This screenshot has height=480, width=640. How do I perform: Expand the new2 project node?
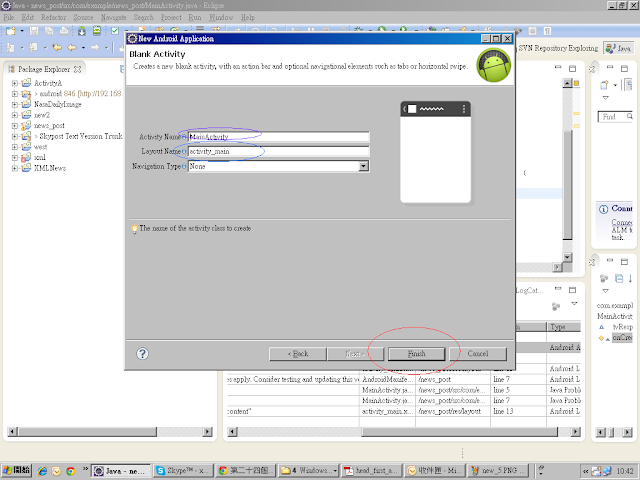[x=15, y=115]
